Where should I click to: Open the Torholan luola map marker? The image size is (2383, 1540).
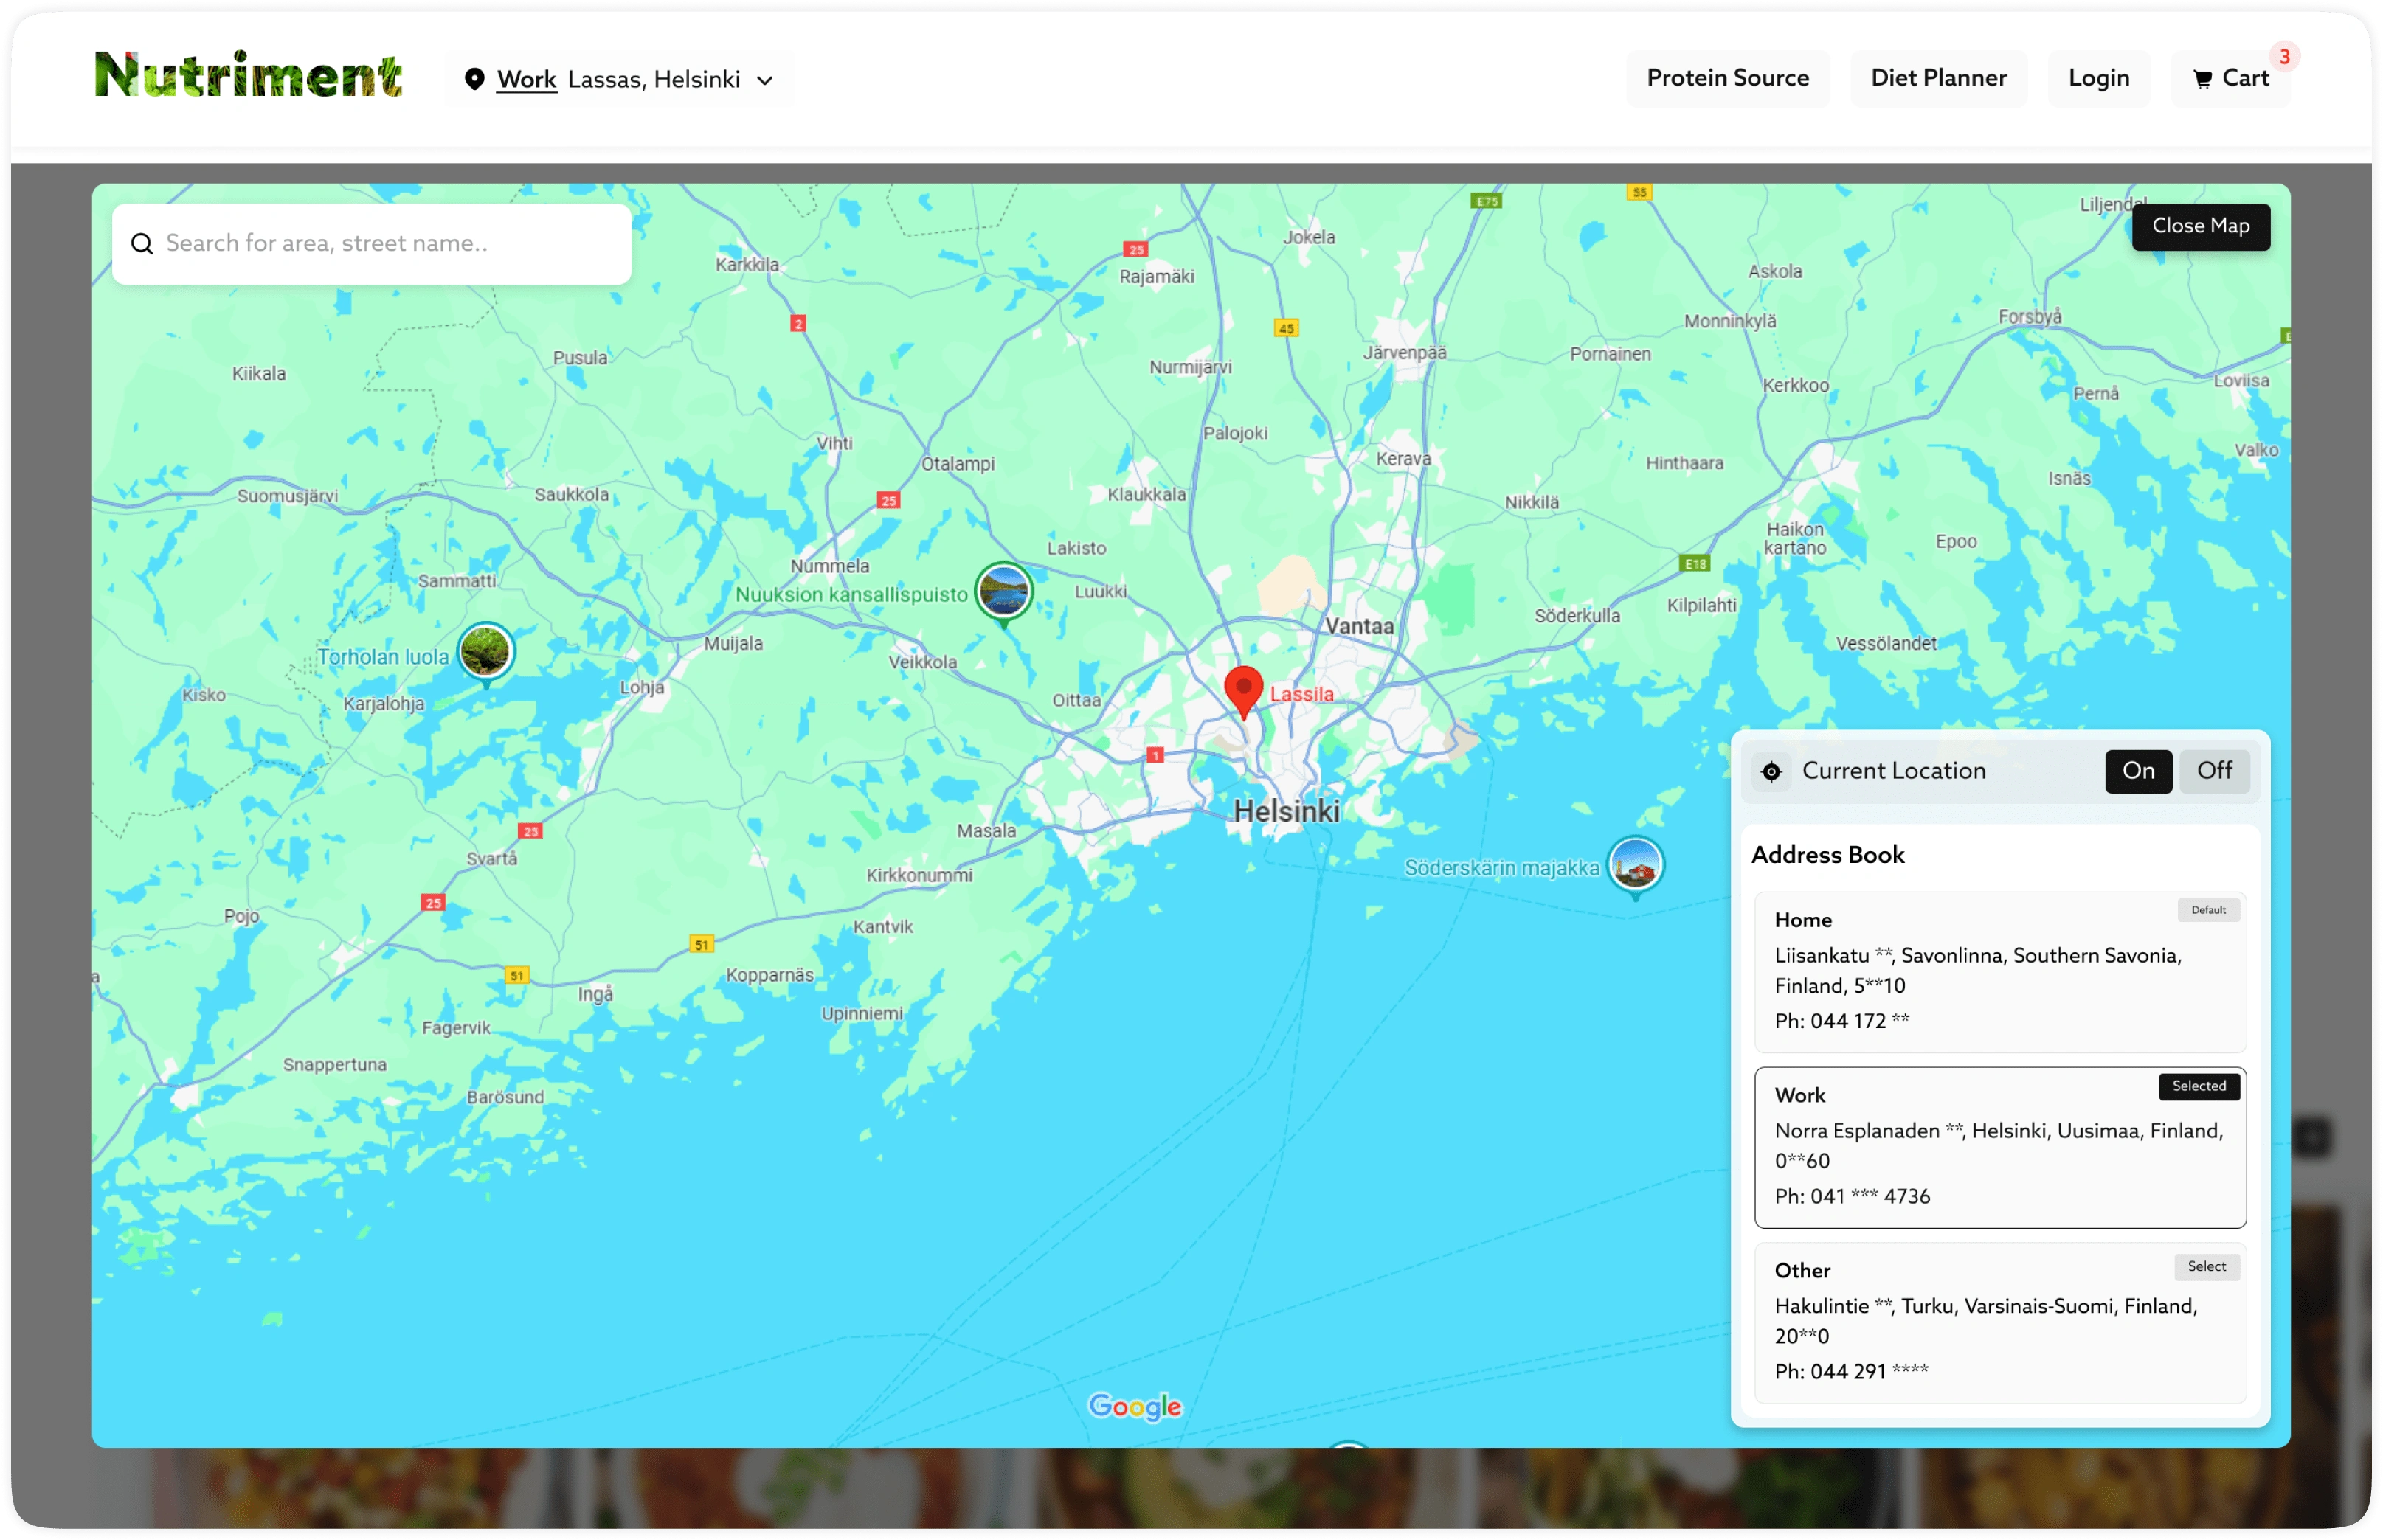click(486, 653)
